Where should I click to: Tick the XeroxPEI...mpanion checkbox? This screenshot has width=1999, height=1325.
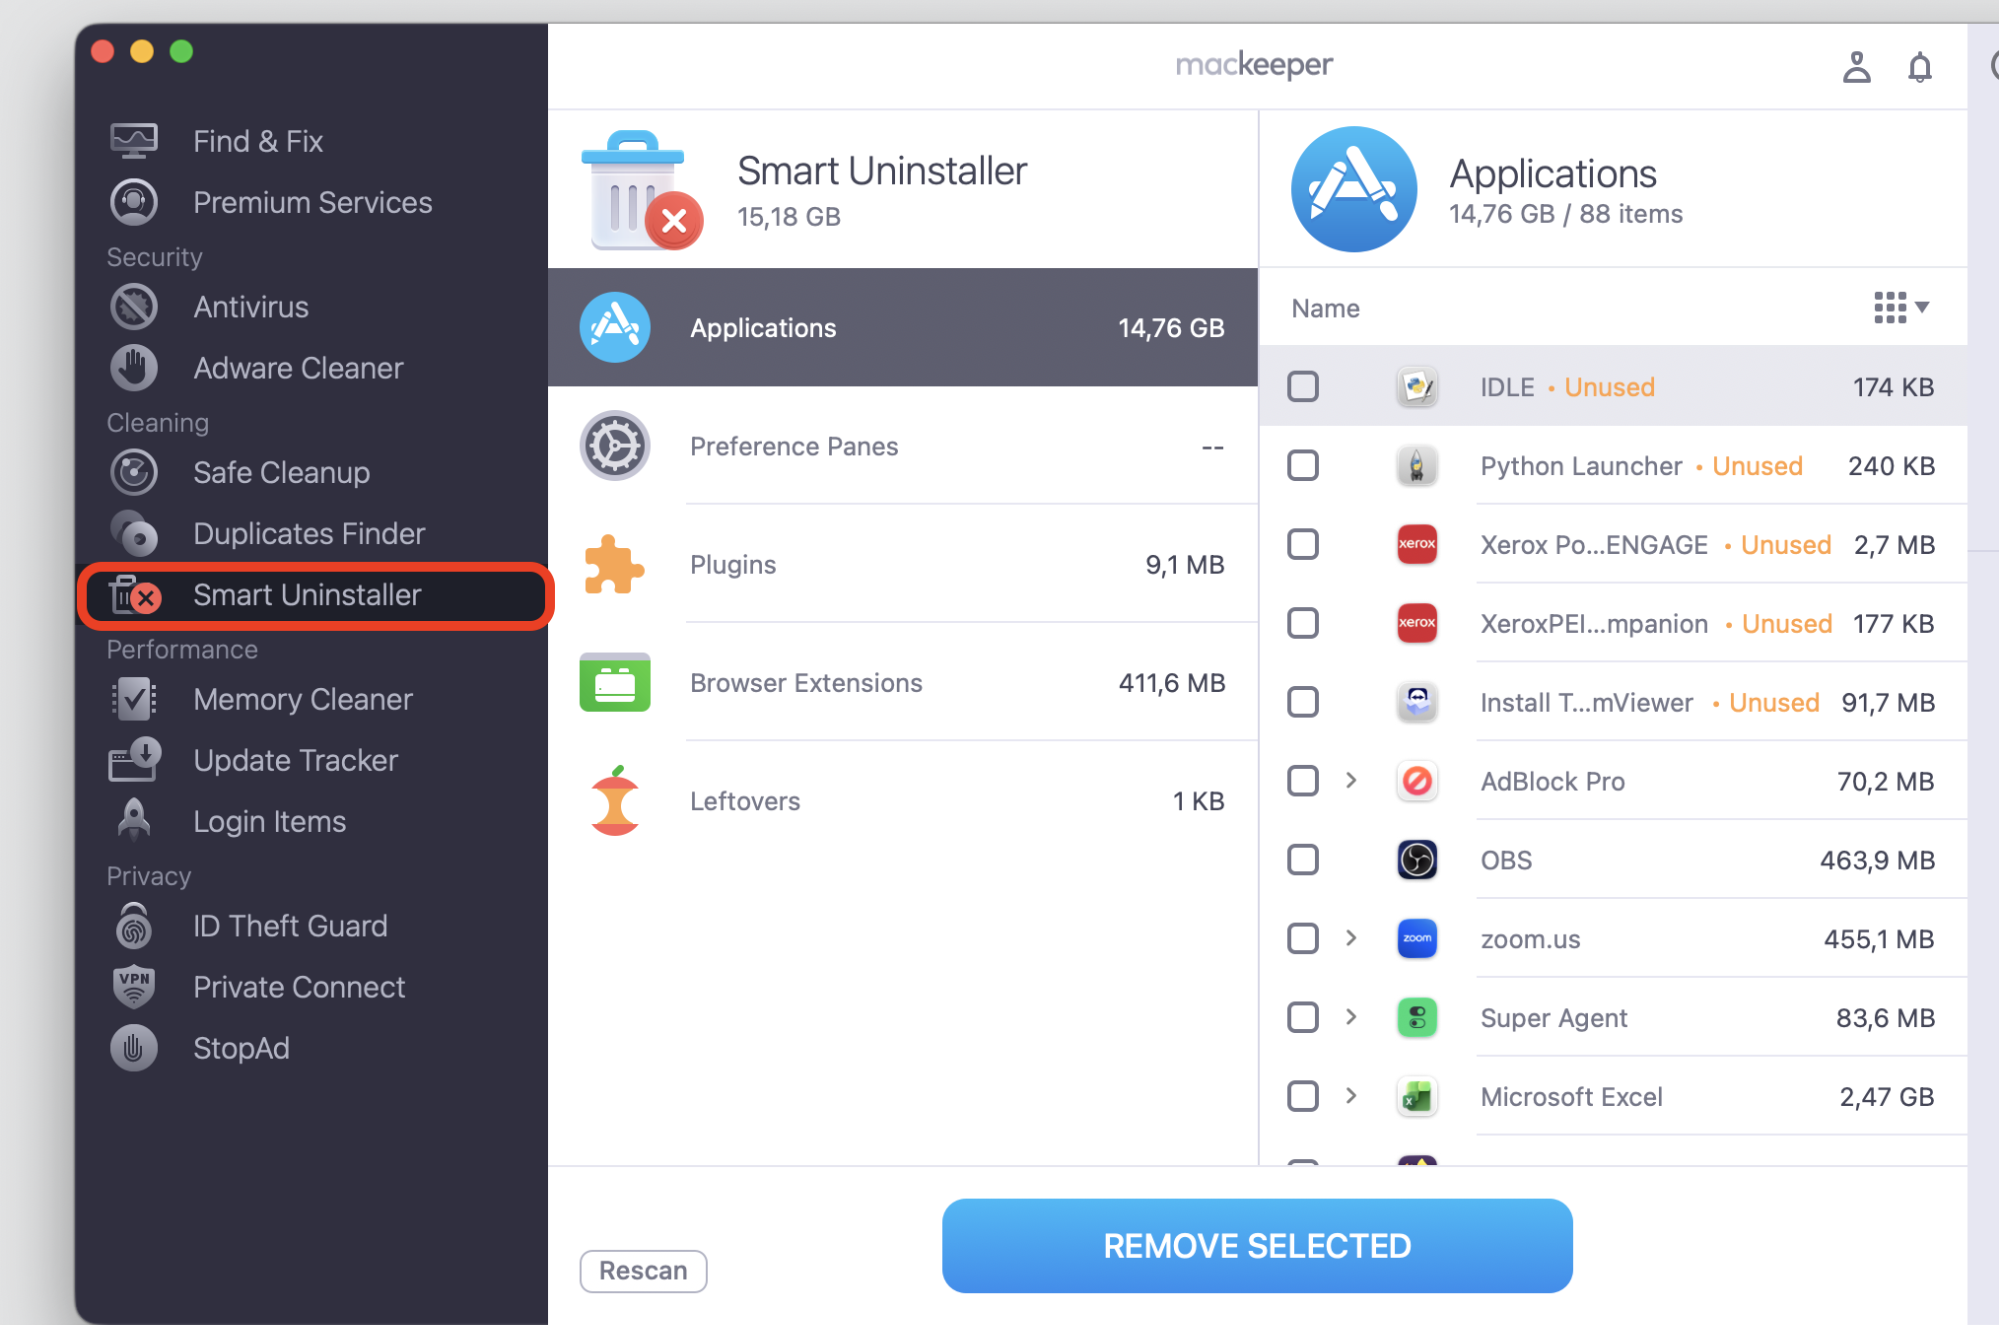point(1303,623)
